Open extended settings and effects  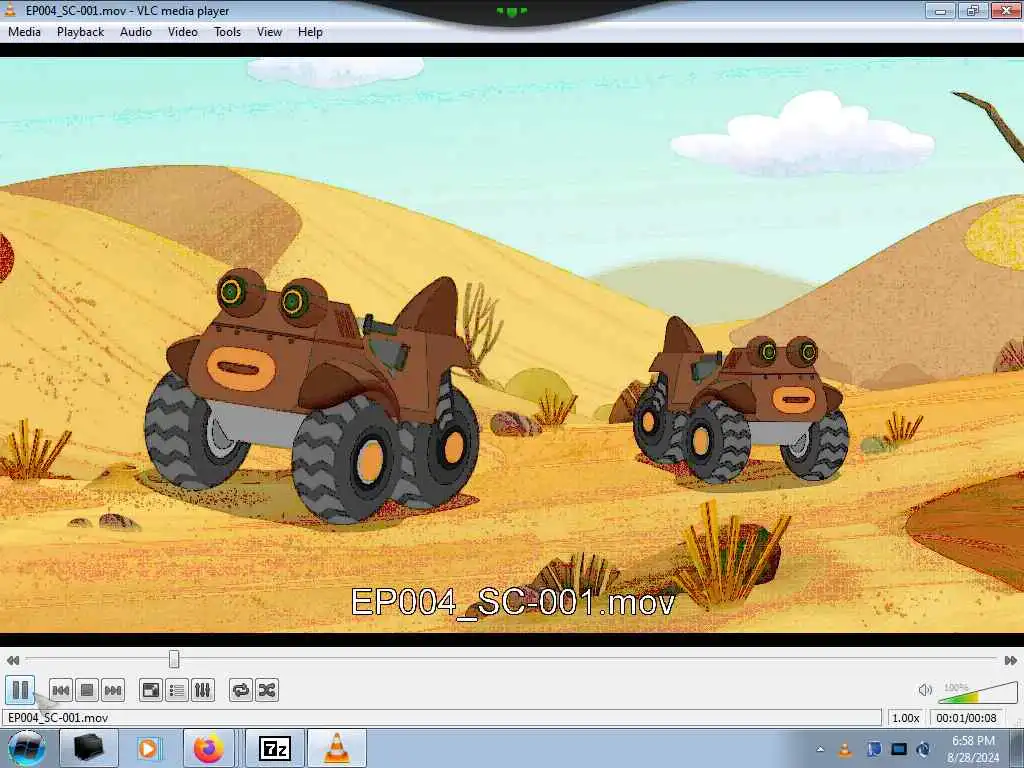tap(202, 690)
